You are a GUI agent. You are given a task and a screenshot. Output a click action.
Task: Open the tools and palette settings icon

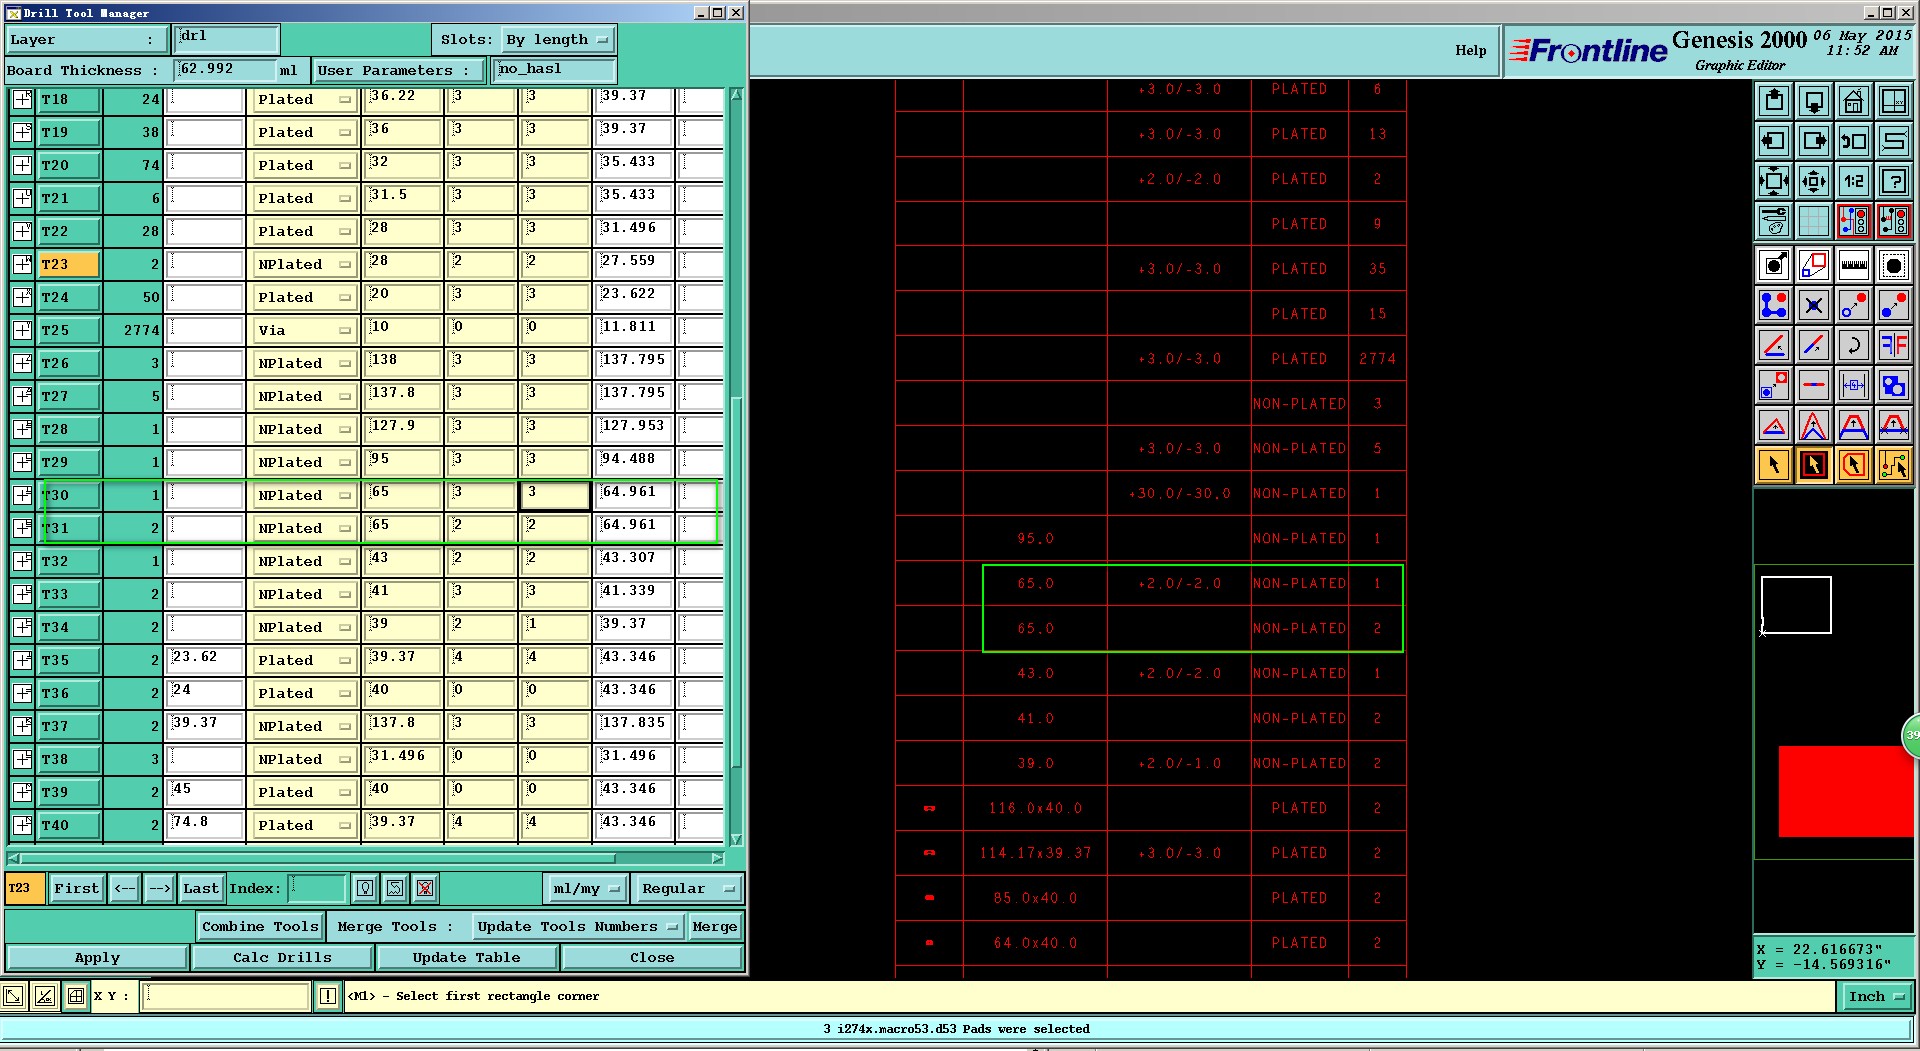(1774, 221)
